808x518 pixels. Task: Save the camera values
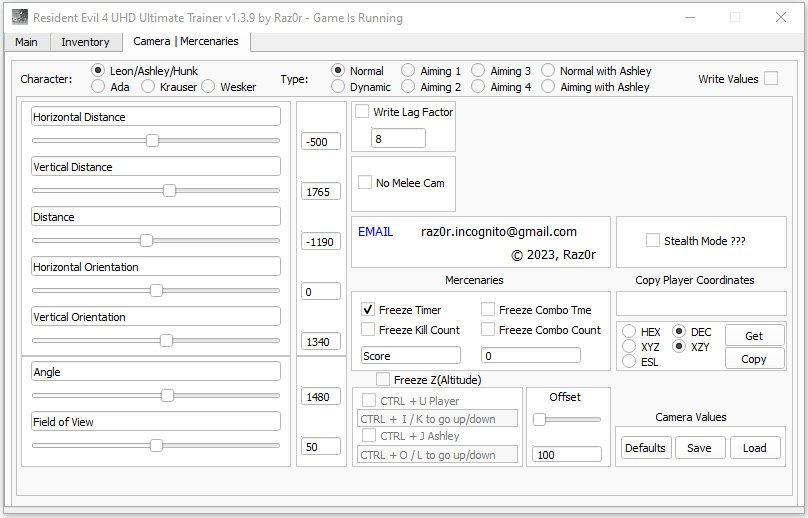tap(700, 447)
